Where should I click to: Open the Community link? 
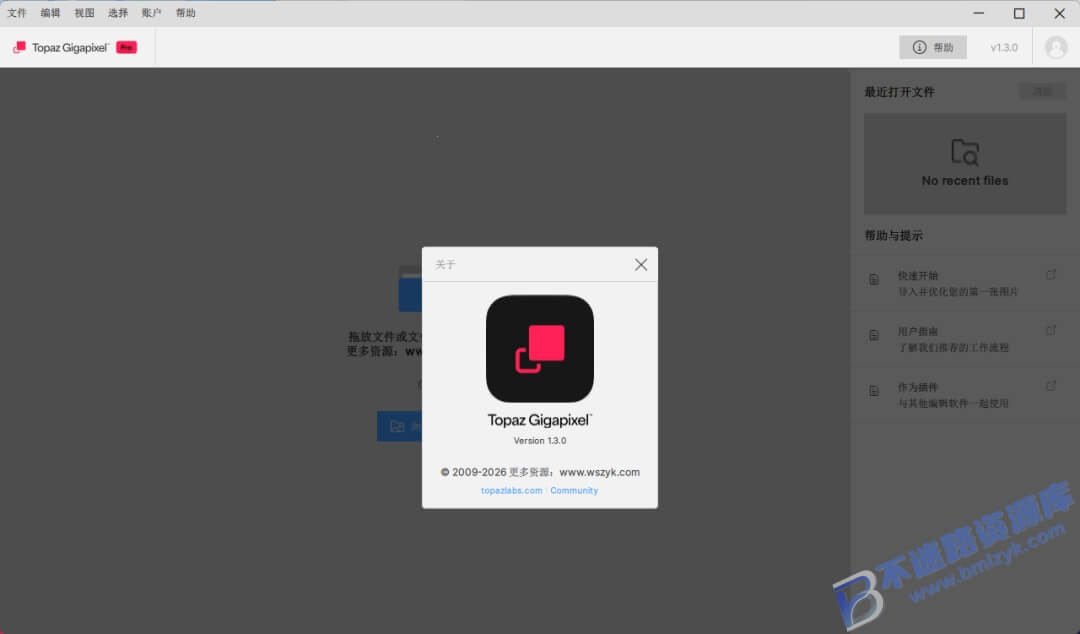pos(574,491)
